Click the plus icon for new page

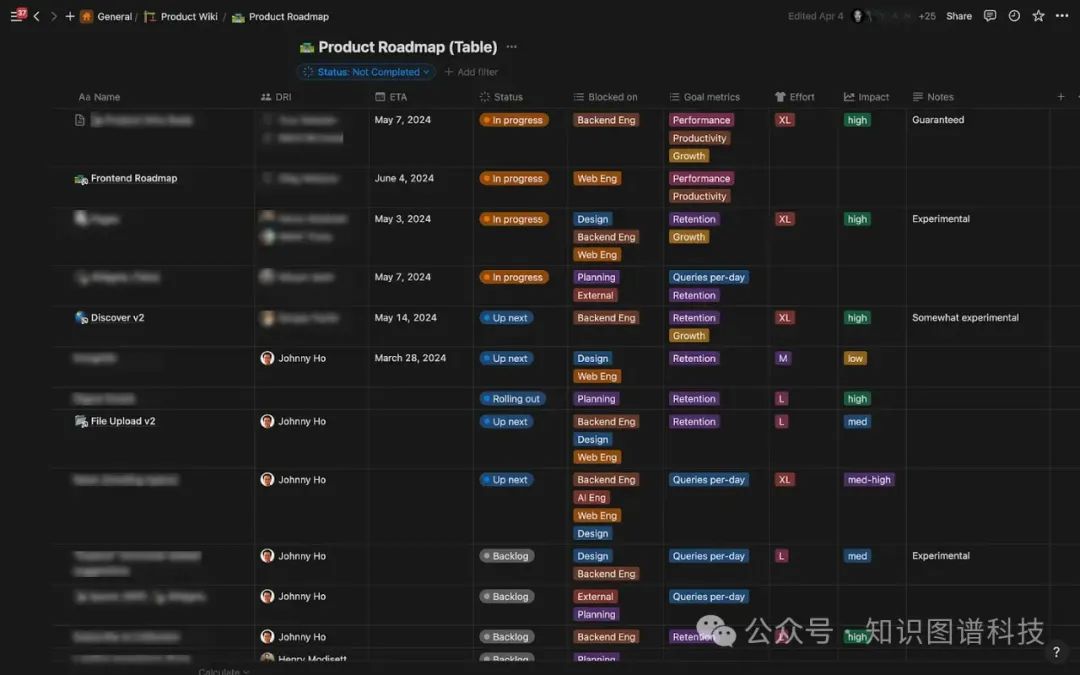point(70,16)
